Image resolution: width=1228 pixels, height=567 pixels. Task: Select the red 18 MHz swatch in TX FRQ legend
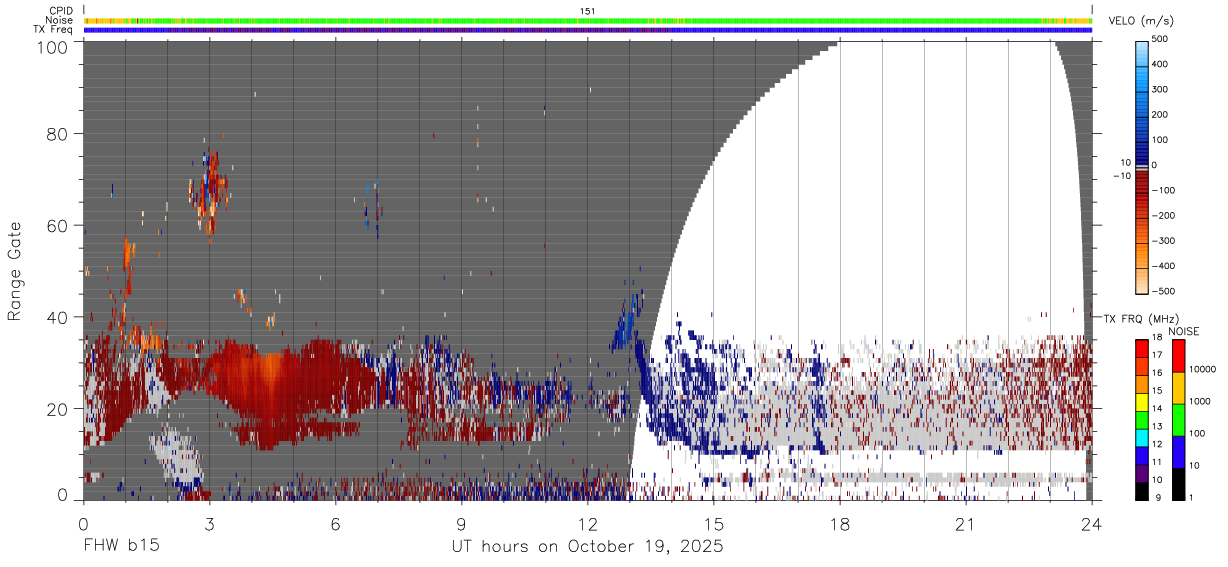pyautogui.click(x=1141, y=347)
